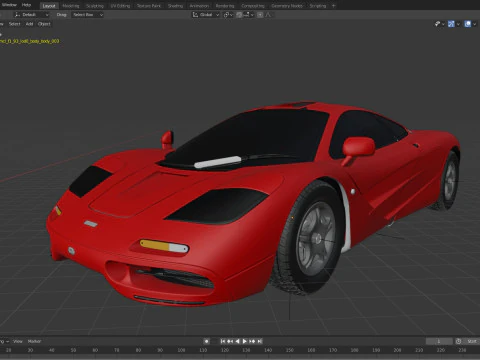Open the Default orientation dropdown
Screen dimensions: 480x360
pos(31,15)
